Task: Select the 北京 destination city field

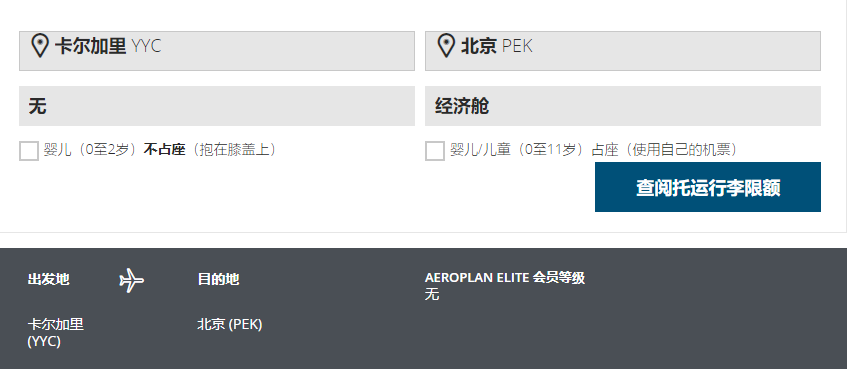Action: [623, 51]
